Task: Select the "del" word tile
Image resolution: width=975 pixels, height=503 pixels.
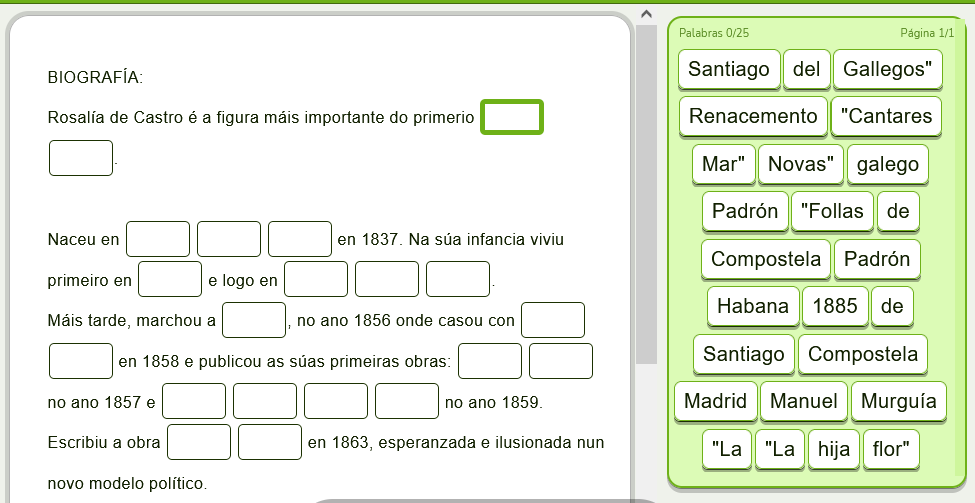Action: click(806, 69)
